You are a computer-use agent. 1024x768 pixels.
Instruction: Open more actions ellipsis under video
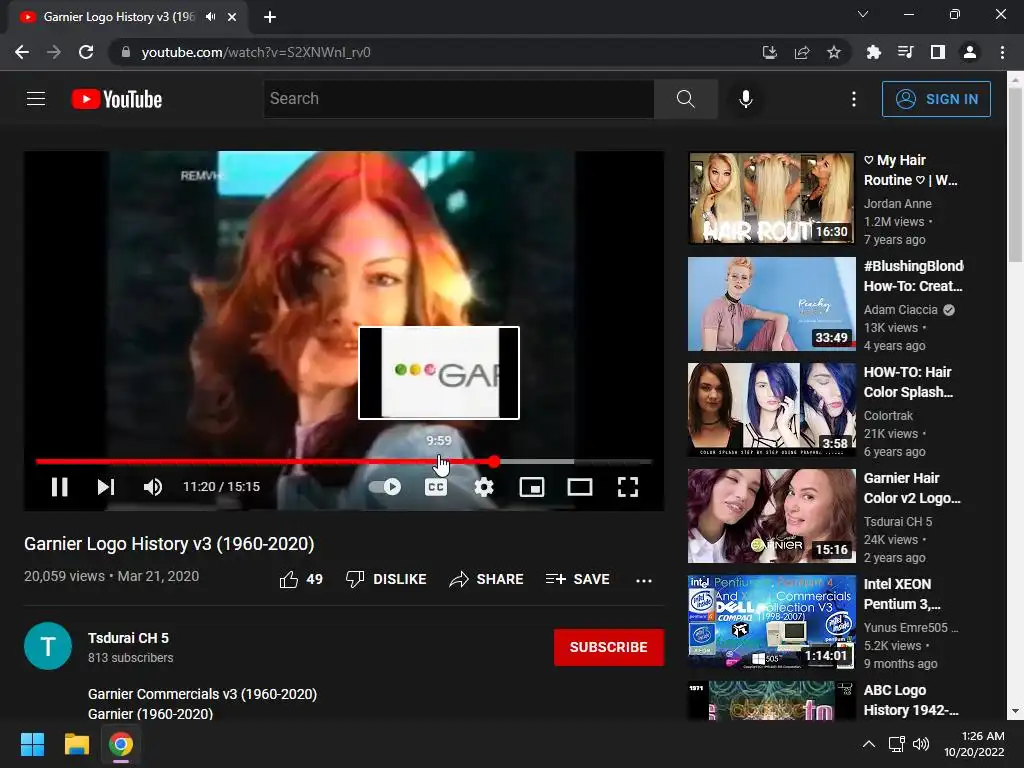pos(644,580)
